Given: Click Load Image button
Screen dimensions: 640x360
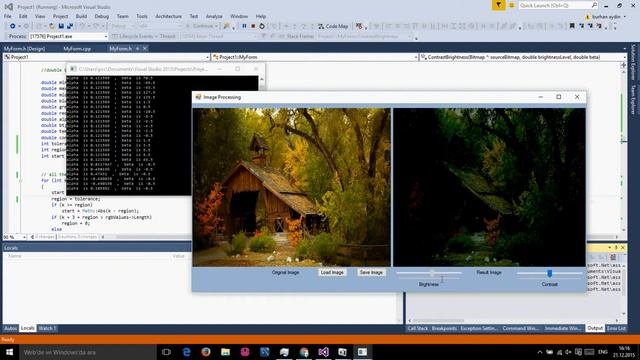Looking at the screenshot, I should (332, 272).
